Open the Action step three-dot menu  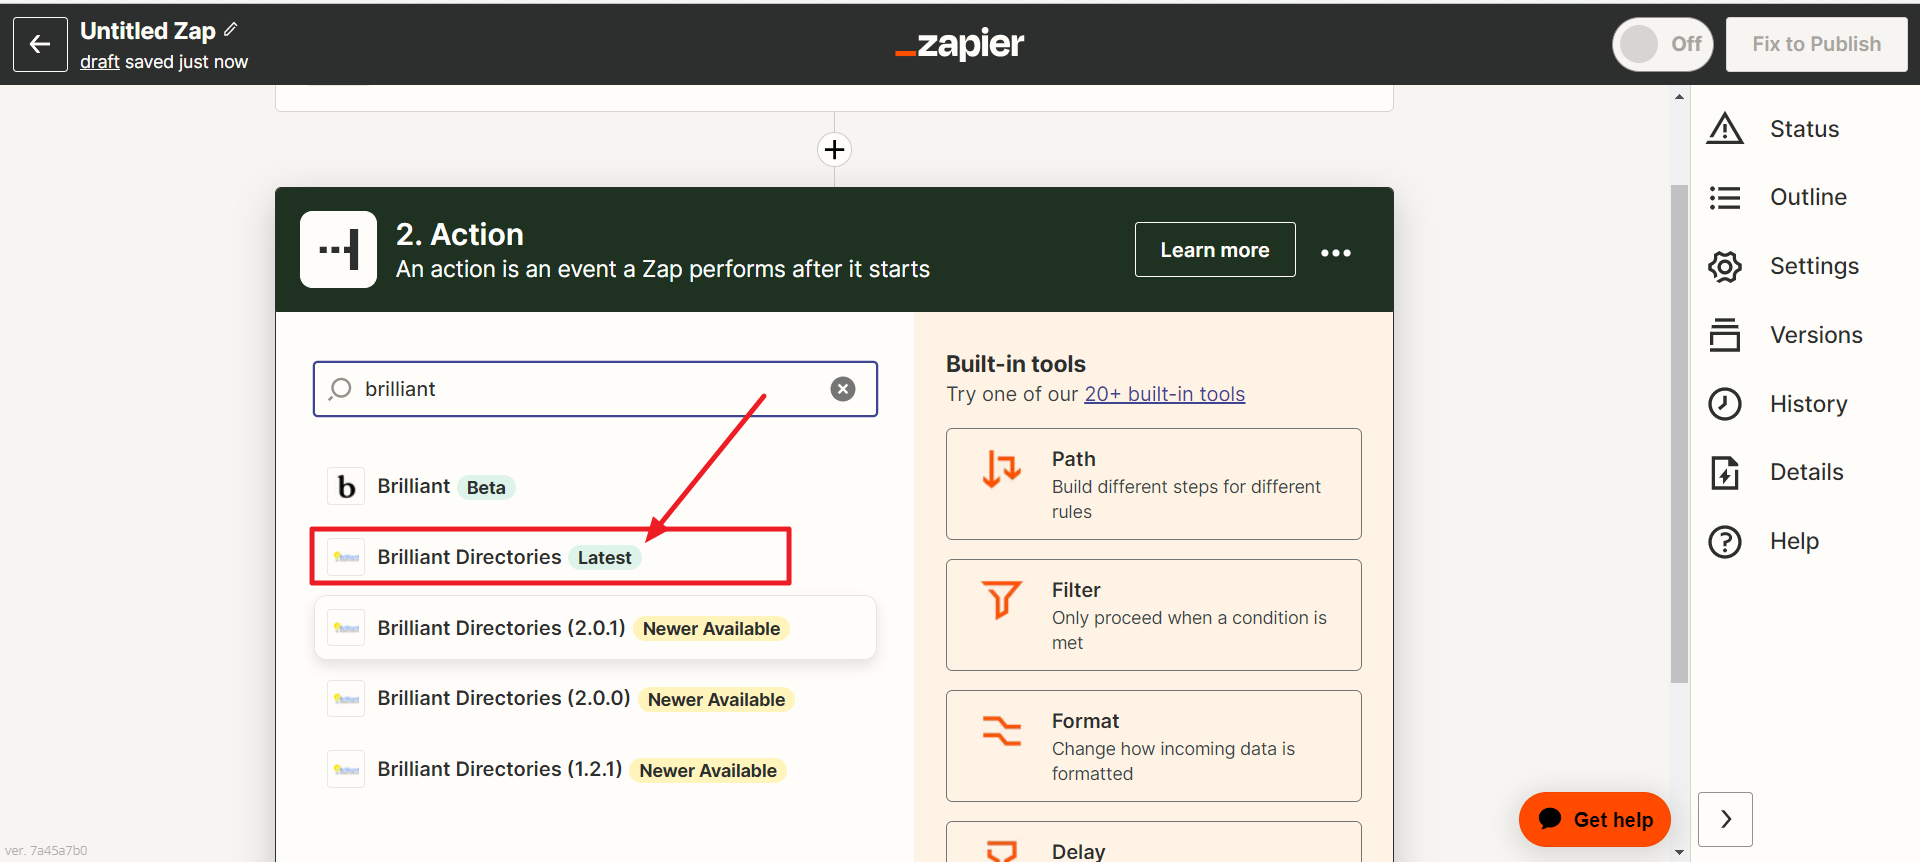[x=1336, y=252]
